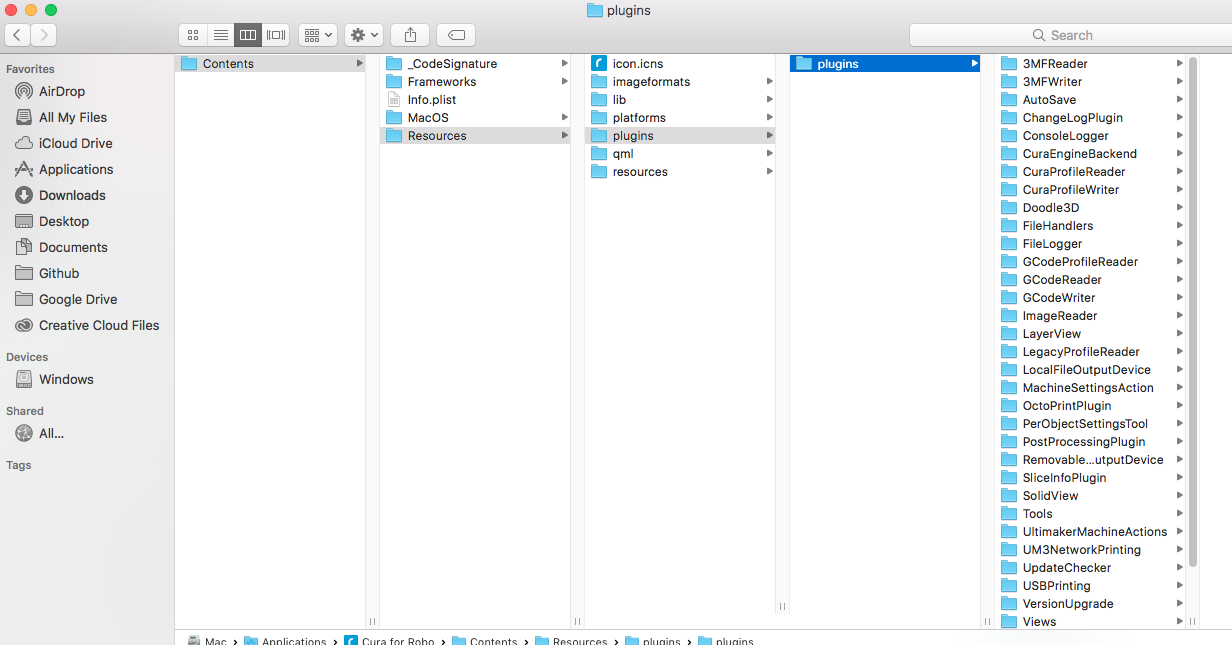Select the platforms folder
Screen dimensions: 1232x645
tap(680, 117)
